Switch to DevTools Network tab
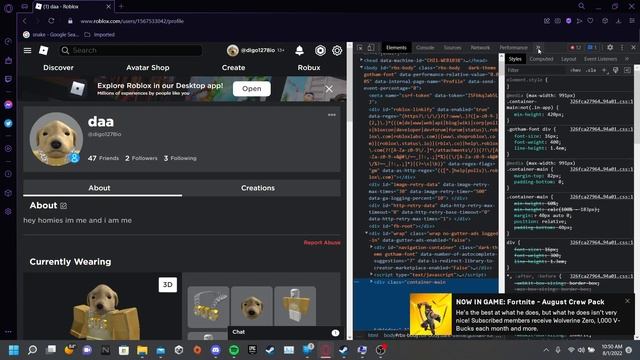640x360 pixels. (x=480, y=48)
